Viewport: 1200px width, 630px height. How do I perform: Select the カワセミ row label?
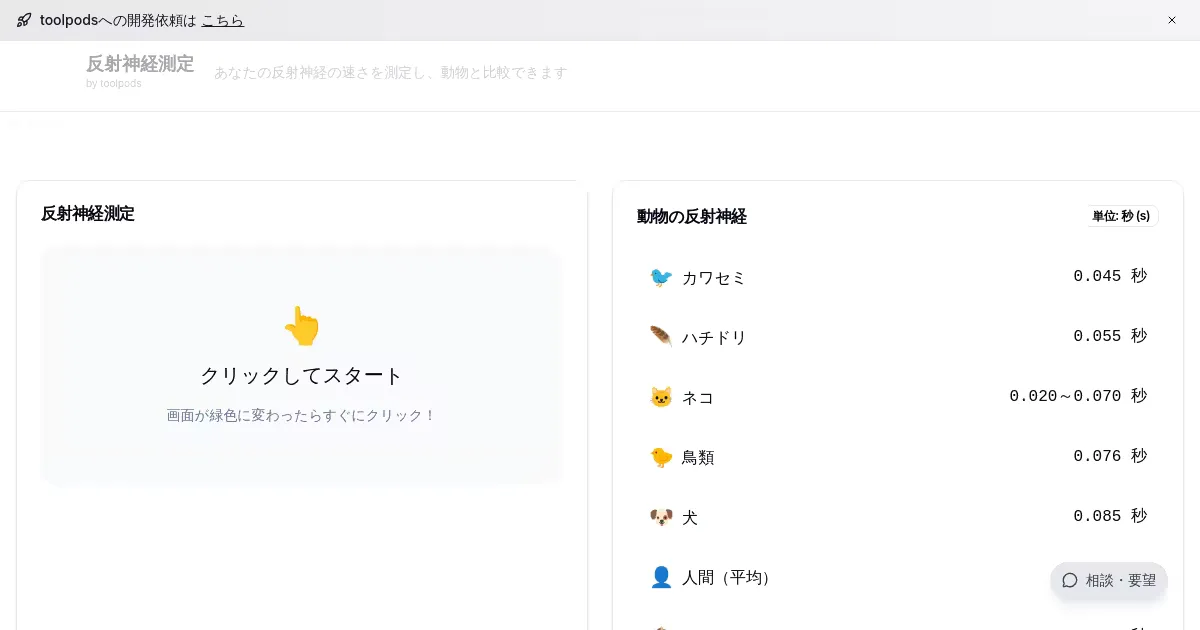(714, 278)
